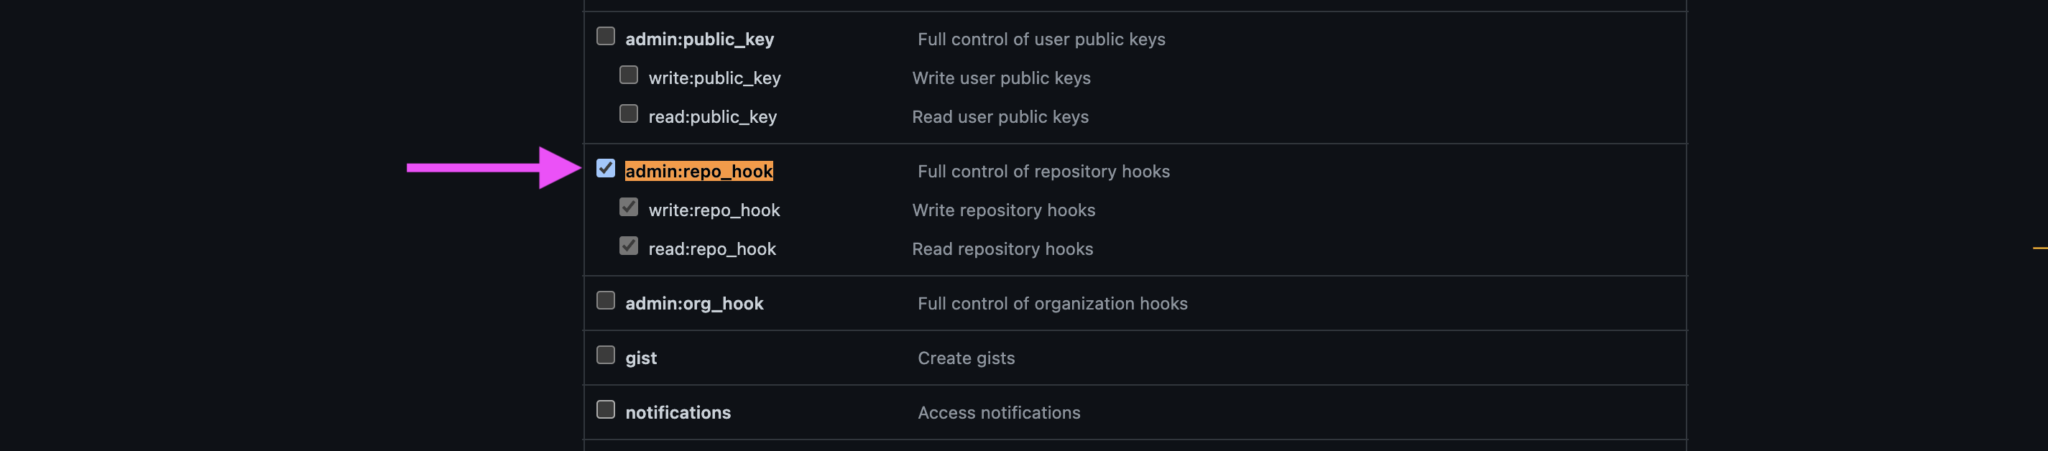Toggle the read:repo_hook checkbox
Viewport: 2048px width, 451px height.
click(629, 246)
